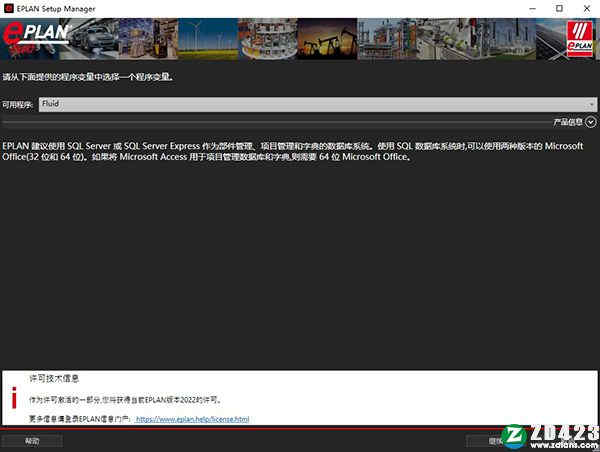Maximize the EPLAN Setup Manager window

click(559, 8)
